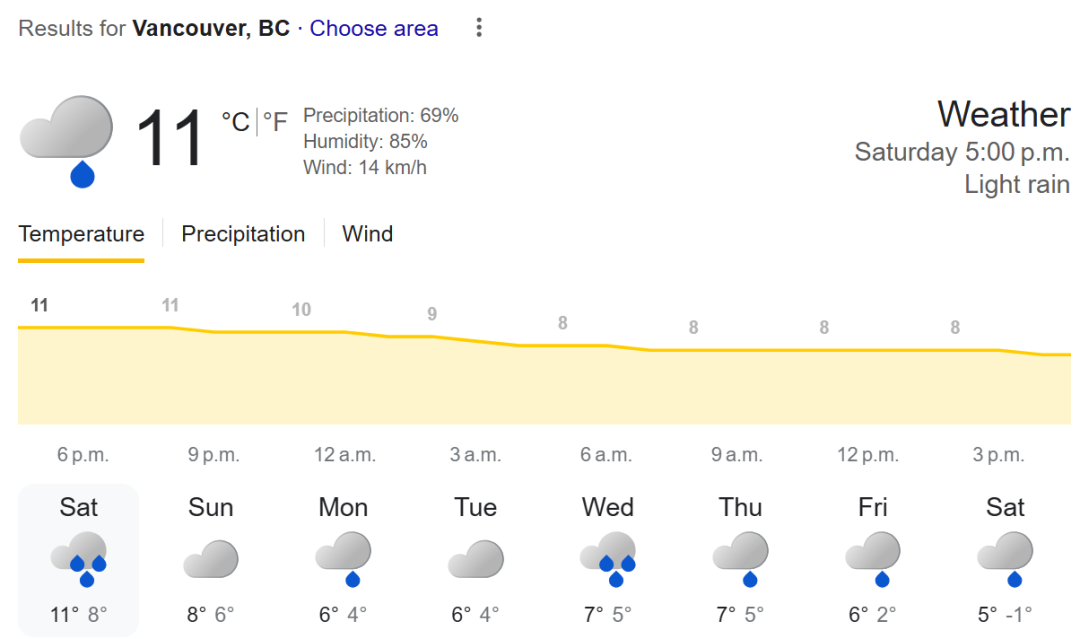Select the last Saturday forecast icon
The image size is (1080, 639).
point(1005,558)
